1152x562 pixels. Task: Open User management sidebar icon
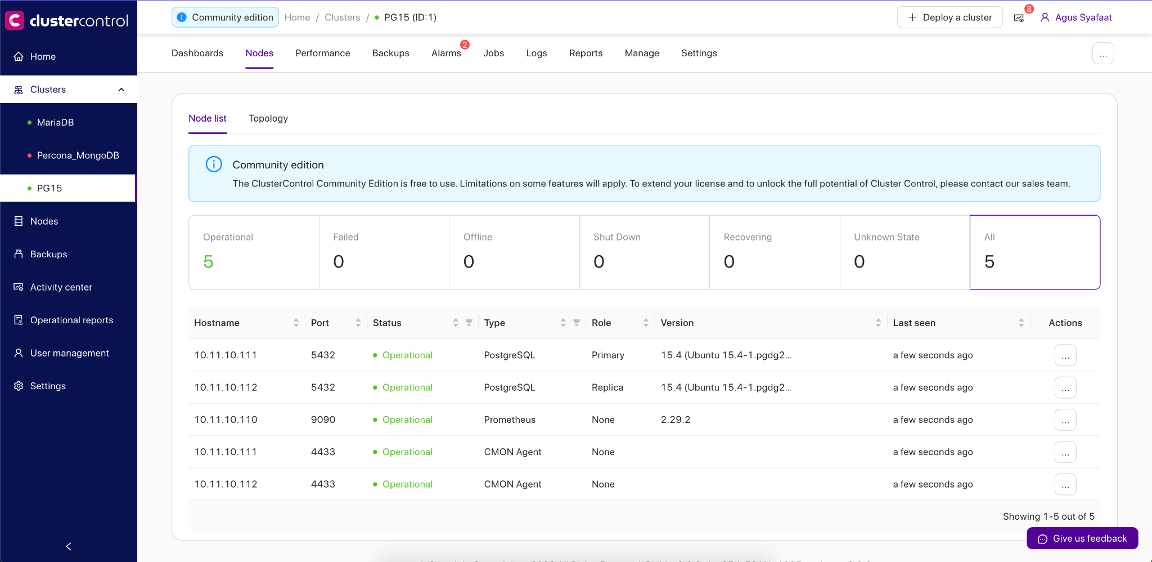(x=18, y=353)
